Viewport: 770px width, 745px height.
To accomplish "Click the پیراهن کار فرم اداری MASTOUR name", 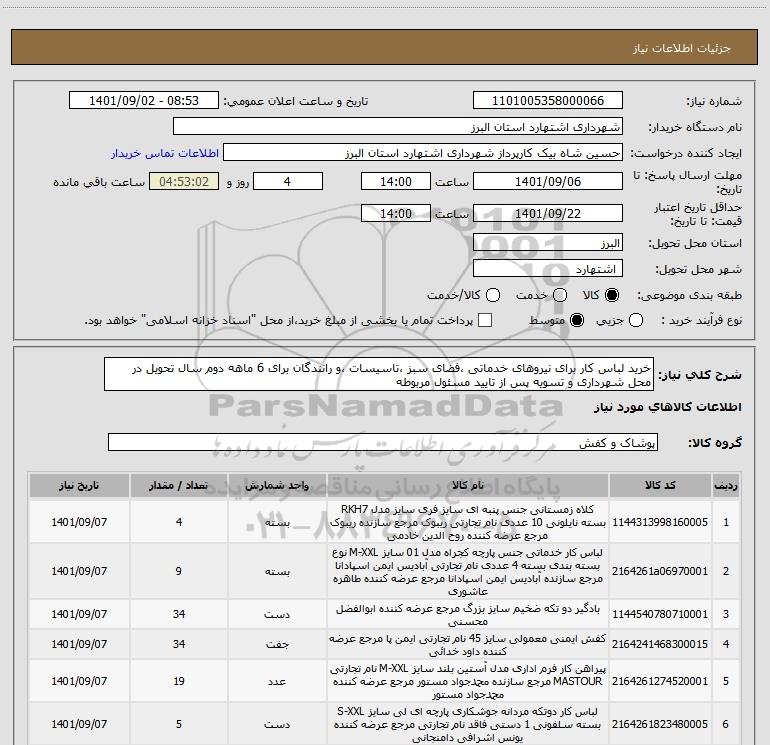I will coord(468,681).
